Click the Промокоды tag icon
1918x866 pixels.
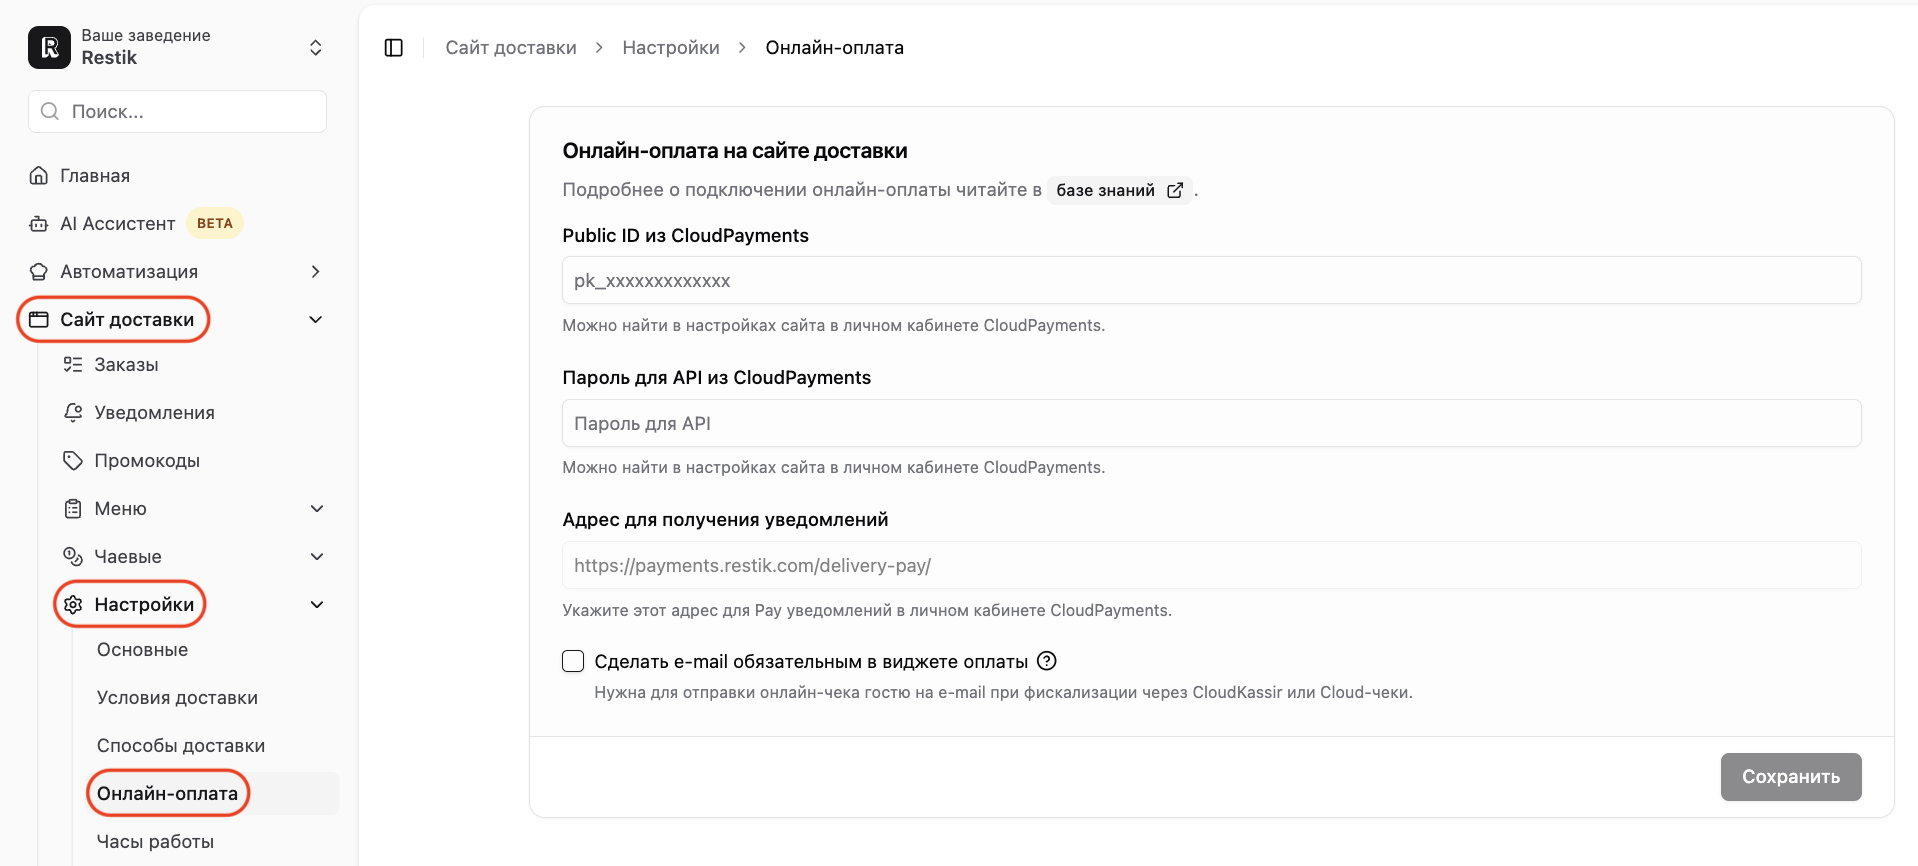(x=73, y=460)
